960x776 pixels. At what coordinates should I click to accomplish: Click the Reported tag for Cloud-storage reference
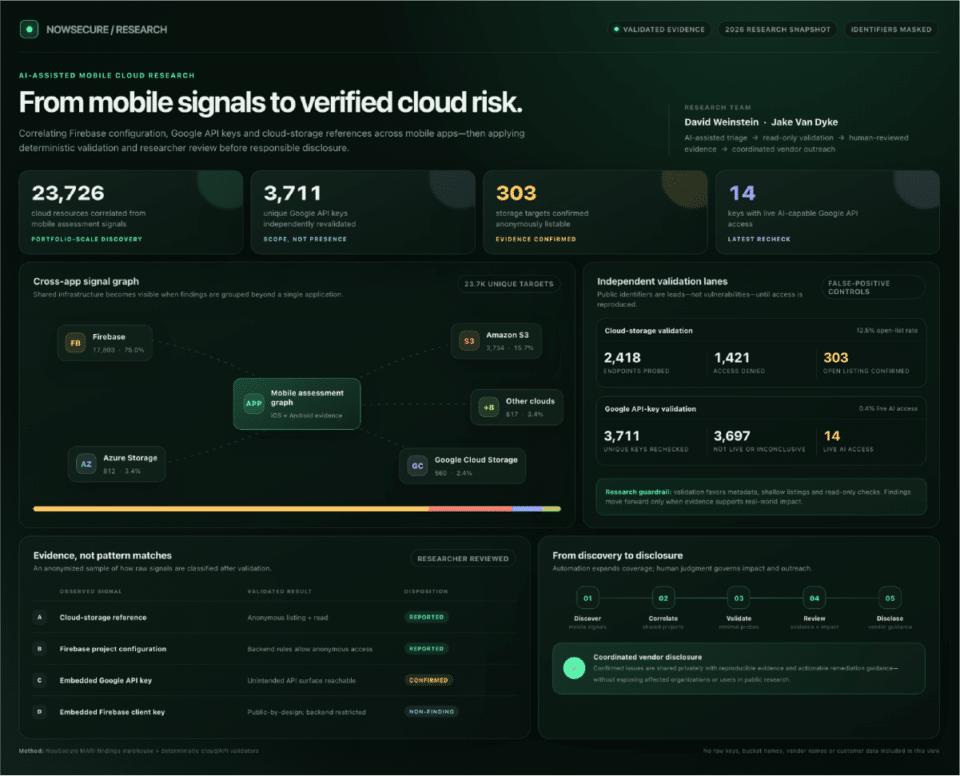pos(426,617)
